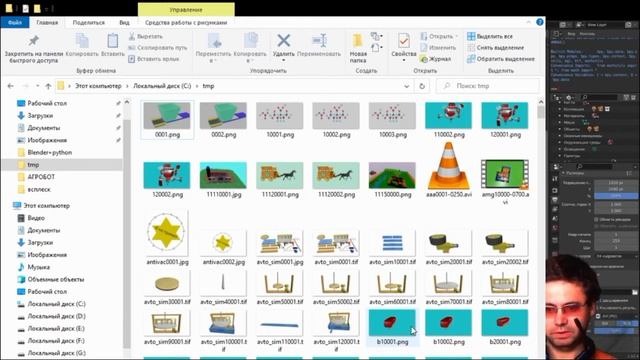Screen dimensions: 640x360
Task: Click the Paste icon in the ribbon
Action: tap(113, 41)
